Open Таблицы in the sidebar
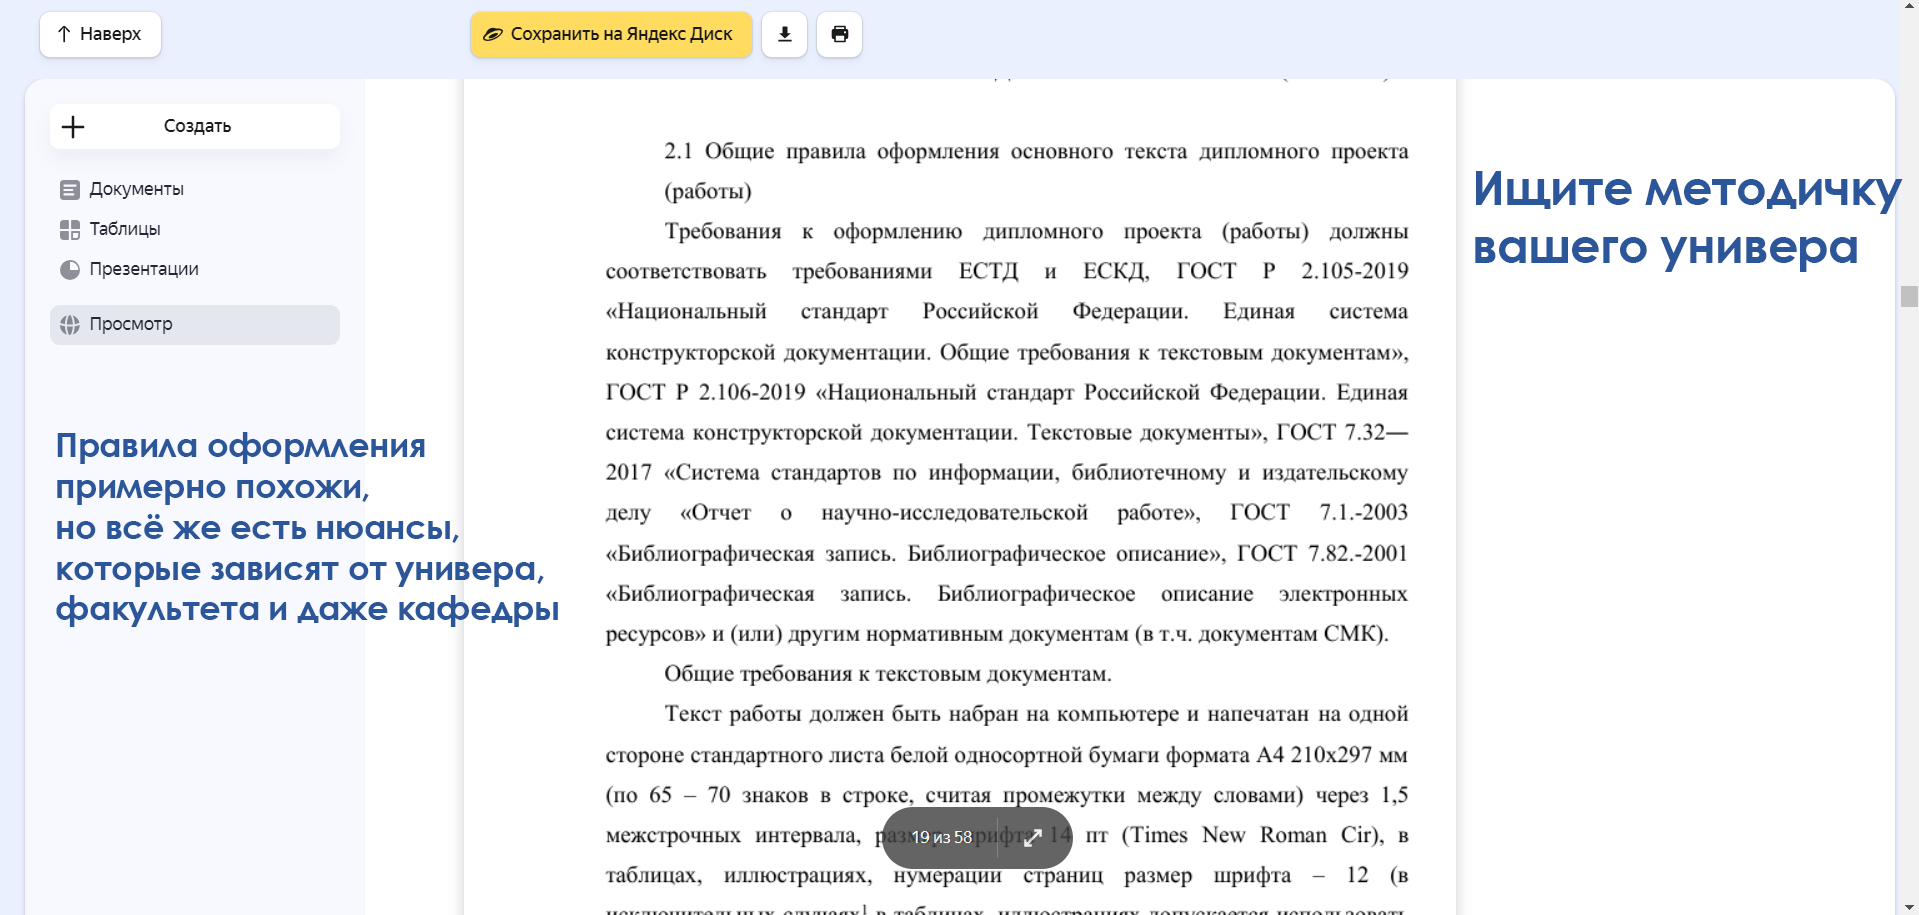The image size is (1919, 915). click(110, 229)
